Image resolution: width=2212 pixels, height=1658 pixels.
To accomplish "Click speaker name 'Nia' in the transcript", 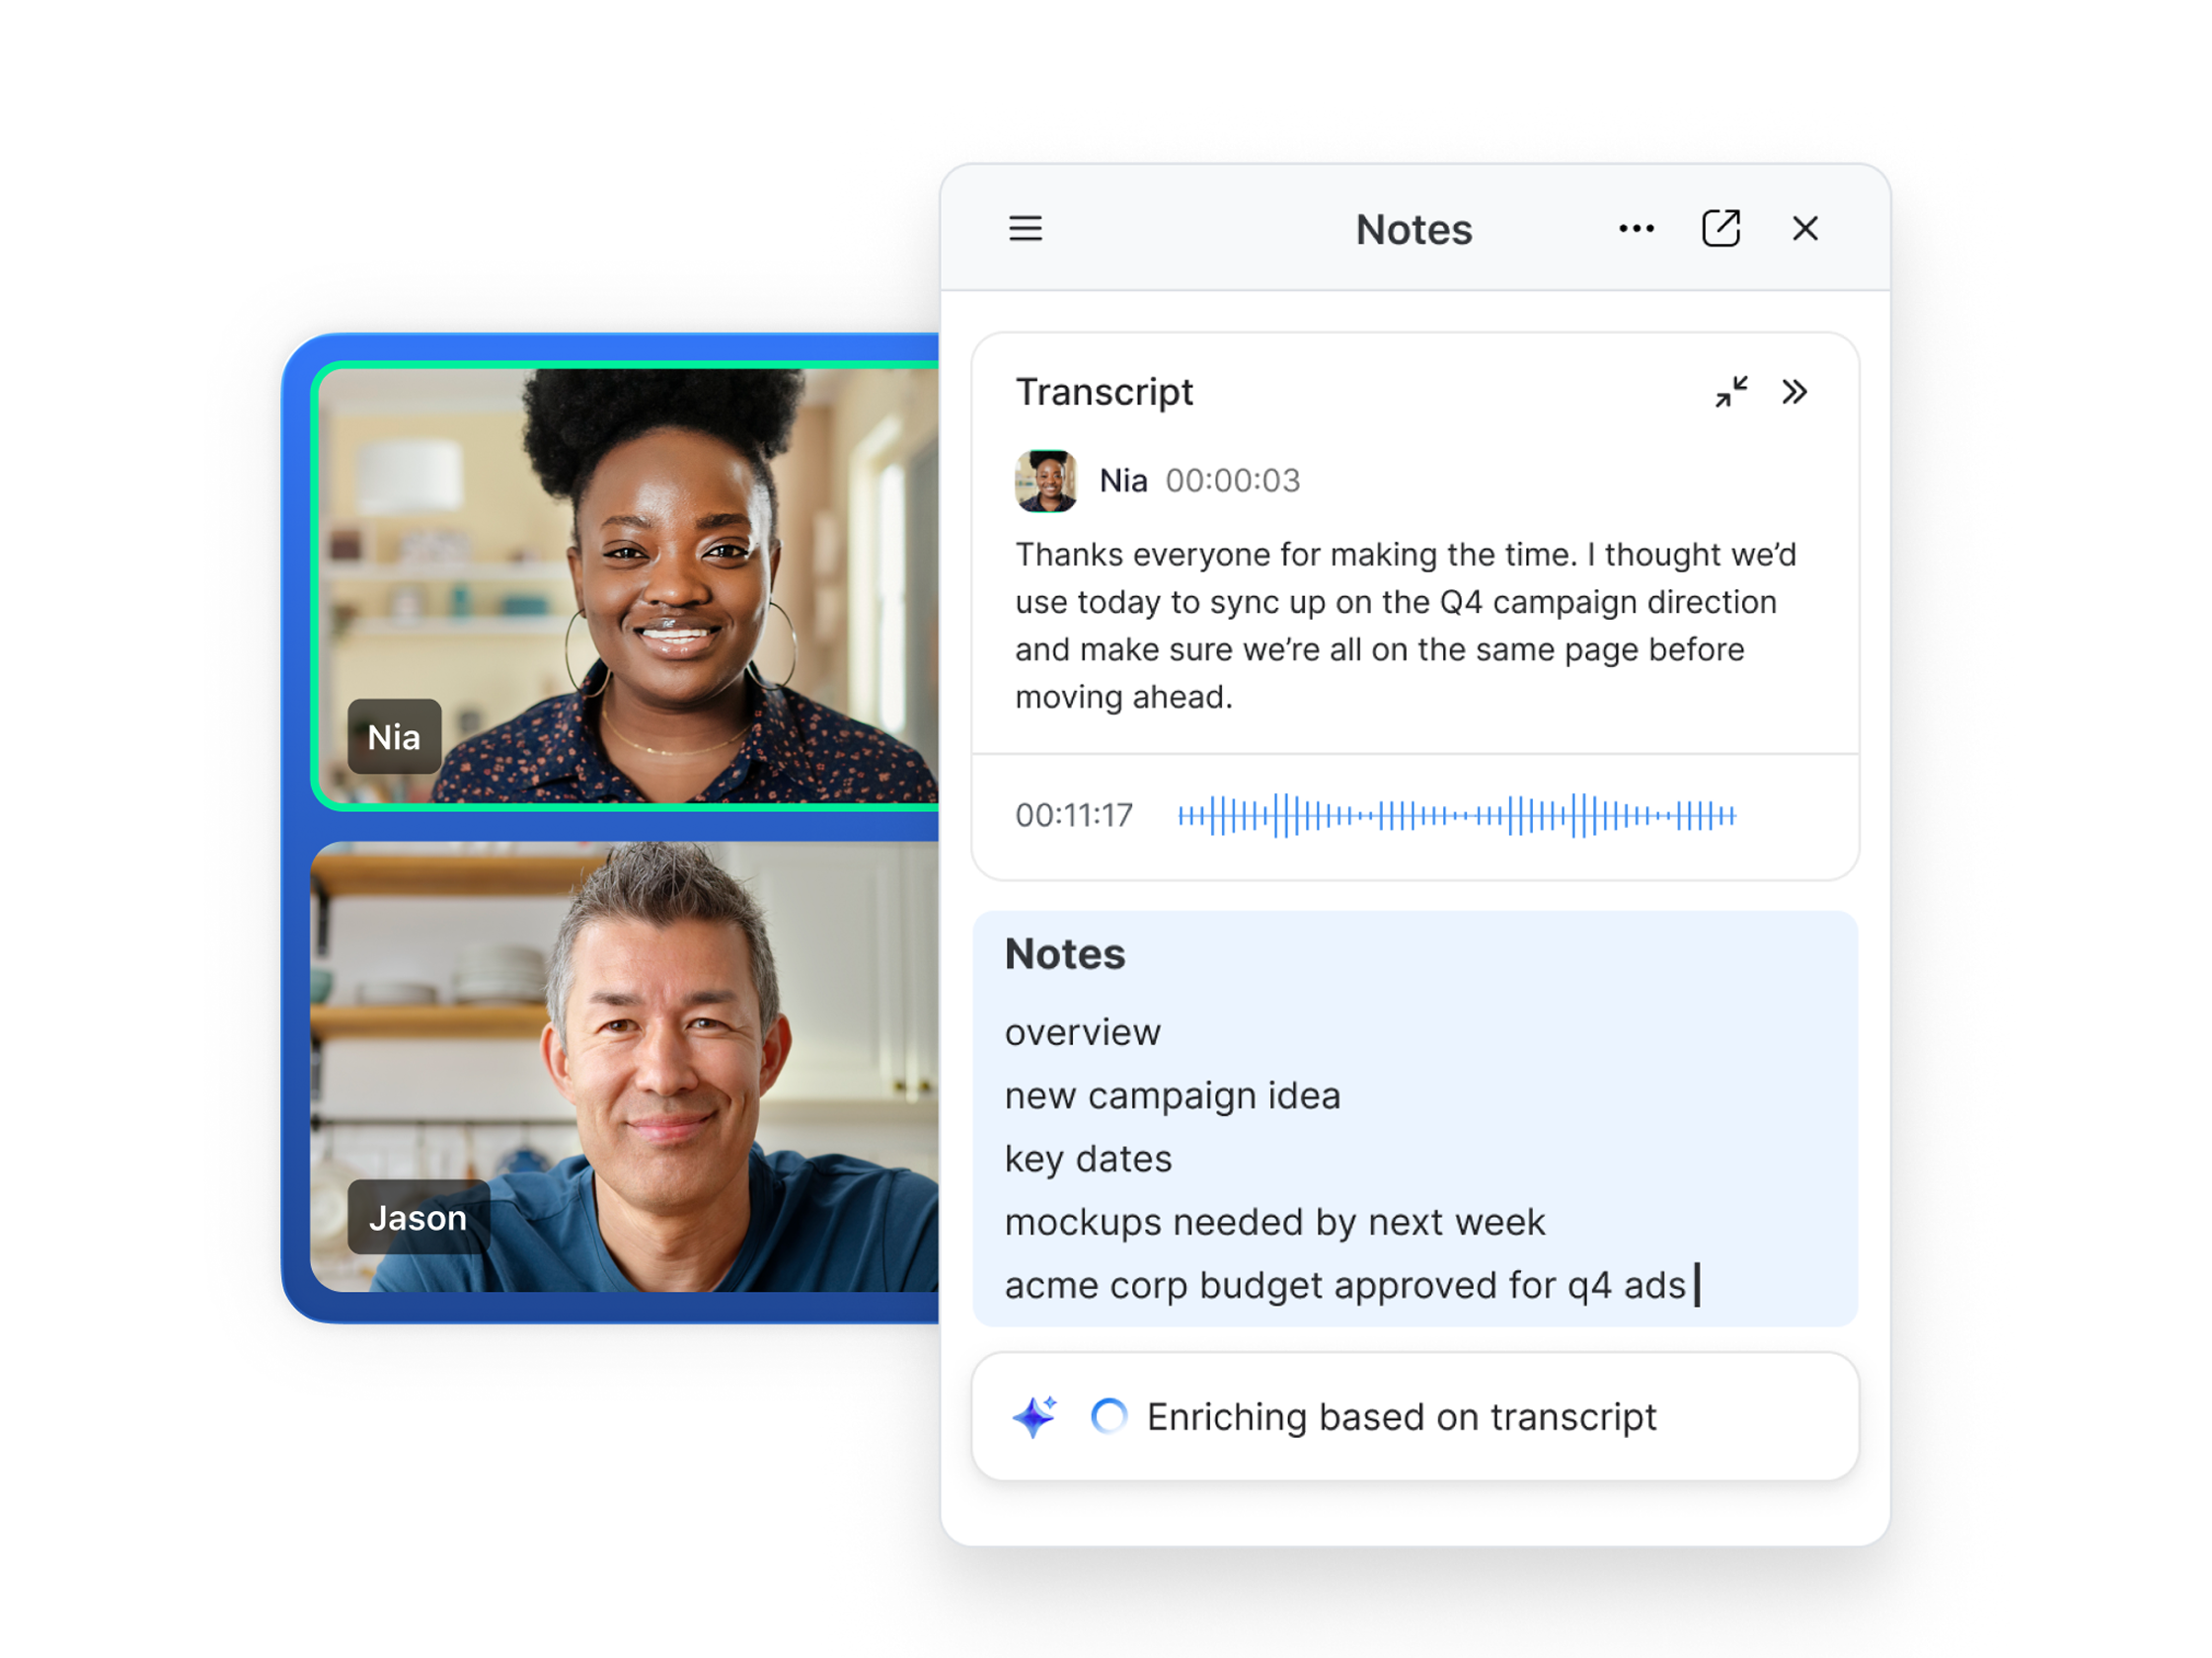I will (x=1123, y=481).
